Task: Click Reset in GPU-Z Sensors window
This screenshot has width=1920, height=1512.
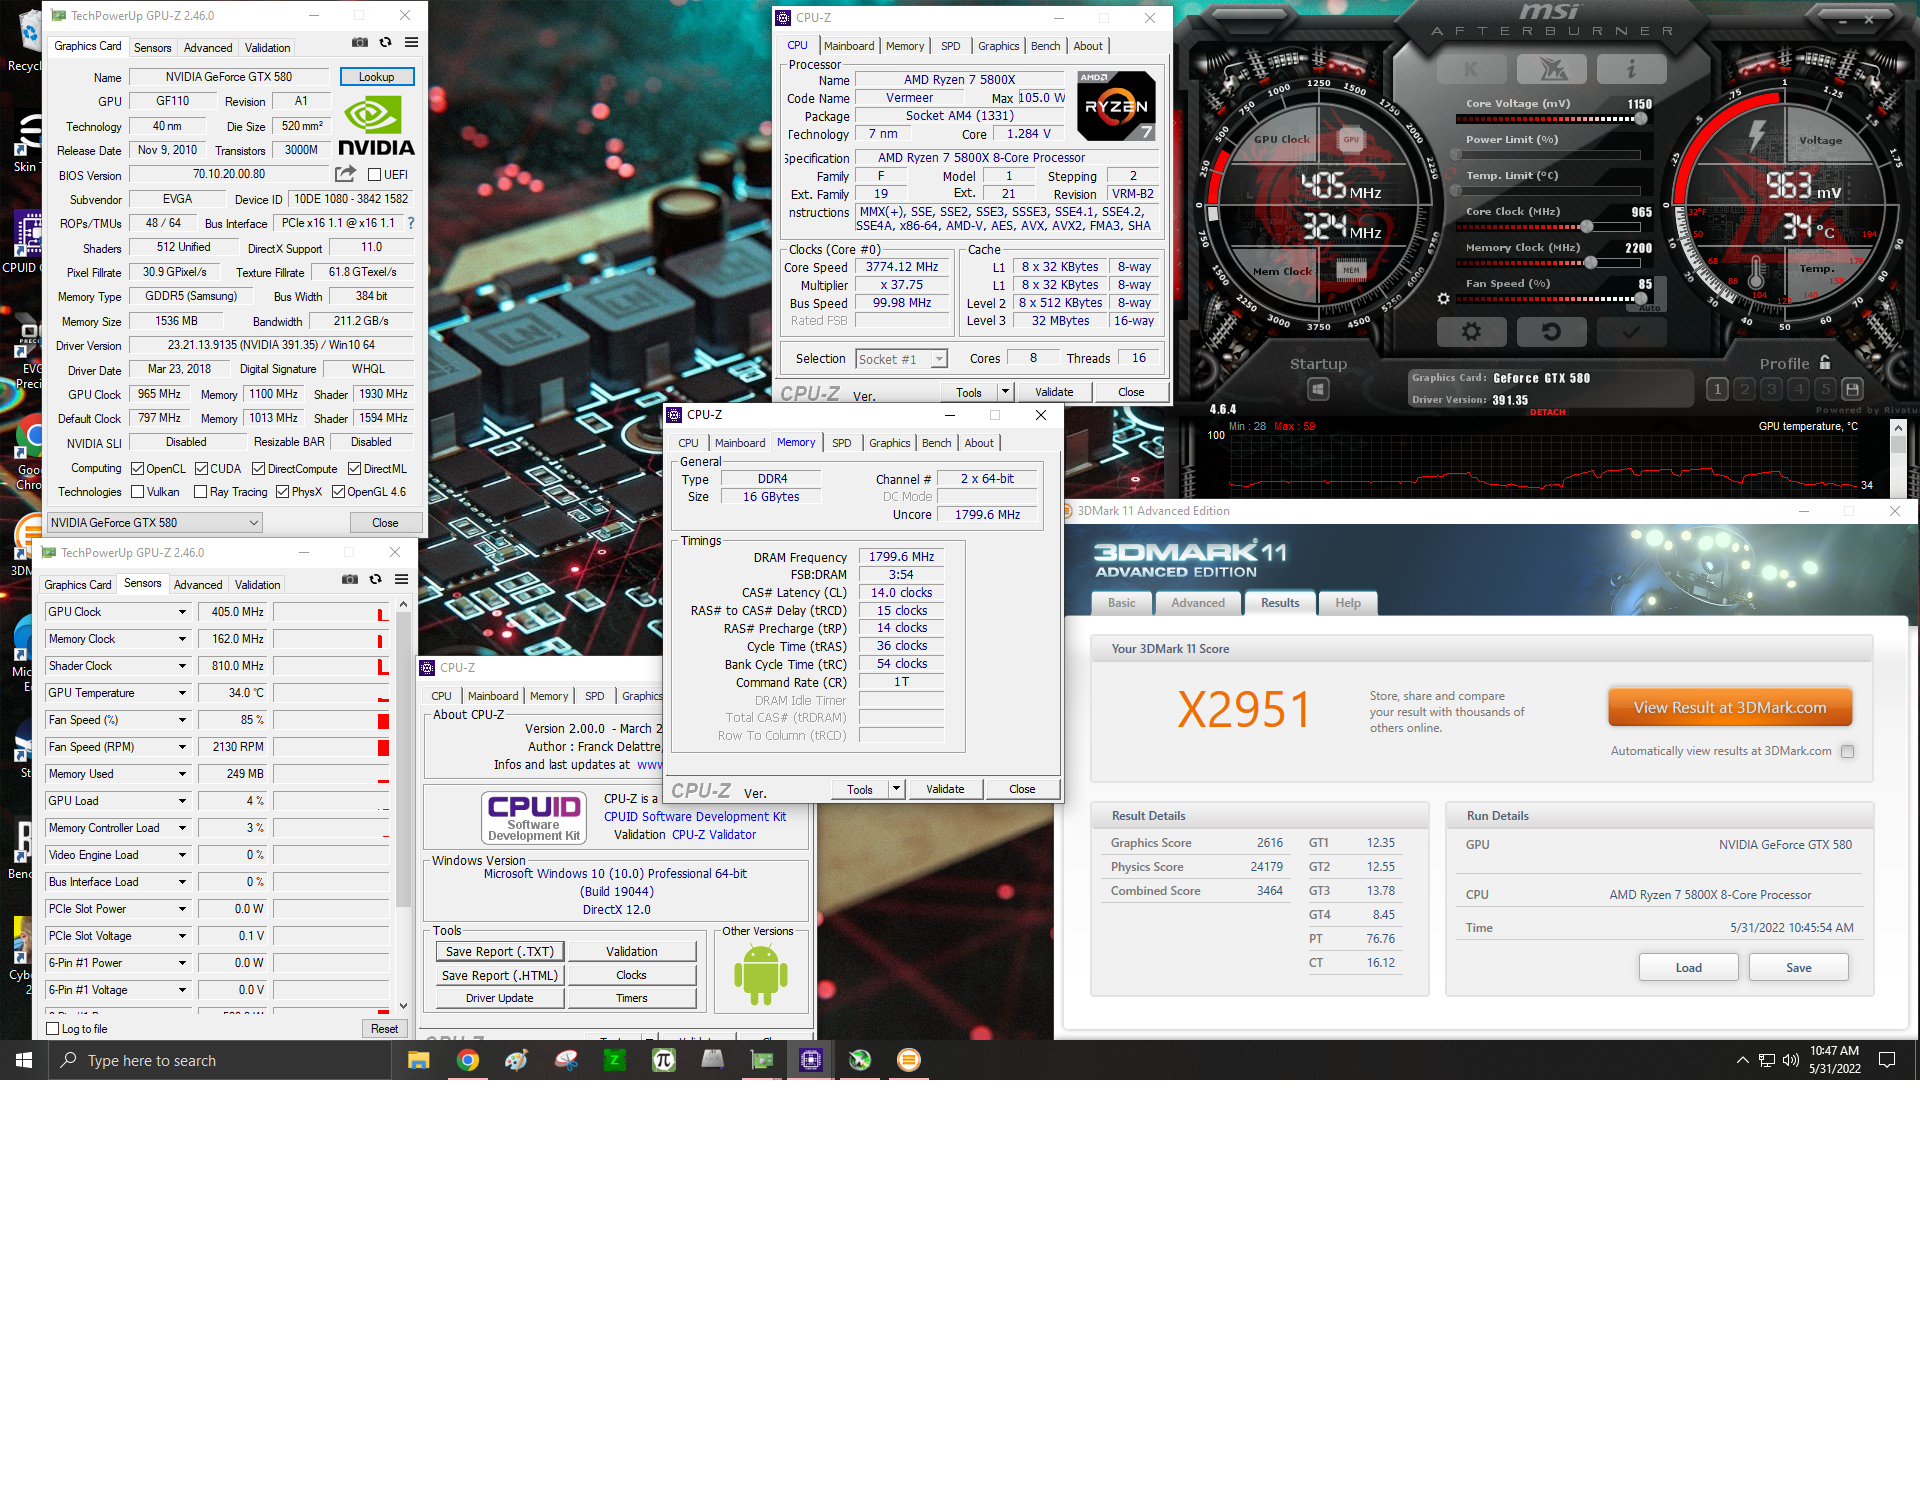Action: 384,1028
